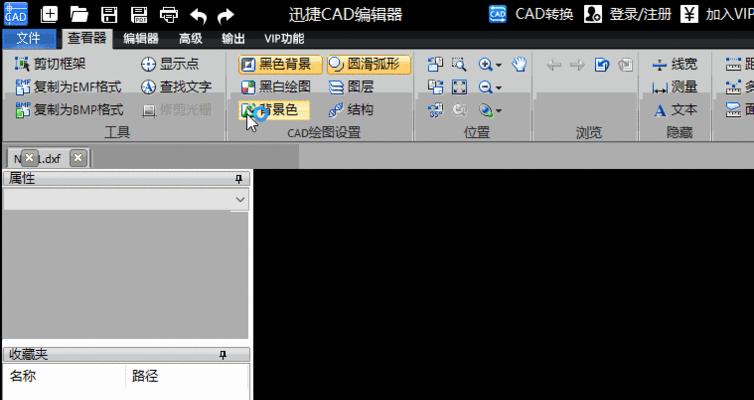Open the 文件 file menu
Screen dimensions: 754x400
pyautogui.click(x=28, y=38)
